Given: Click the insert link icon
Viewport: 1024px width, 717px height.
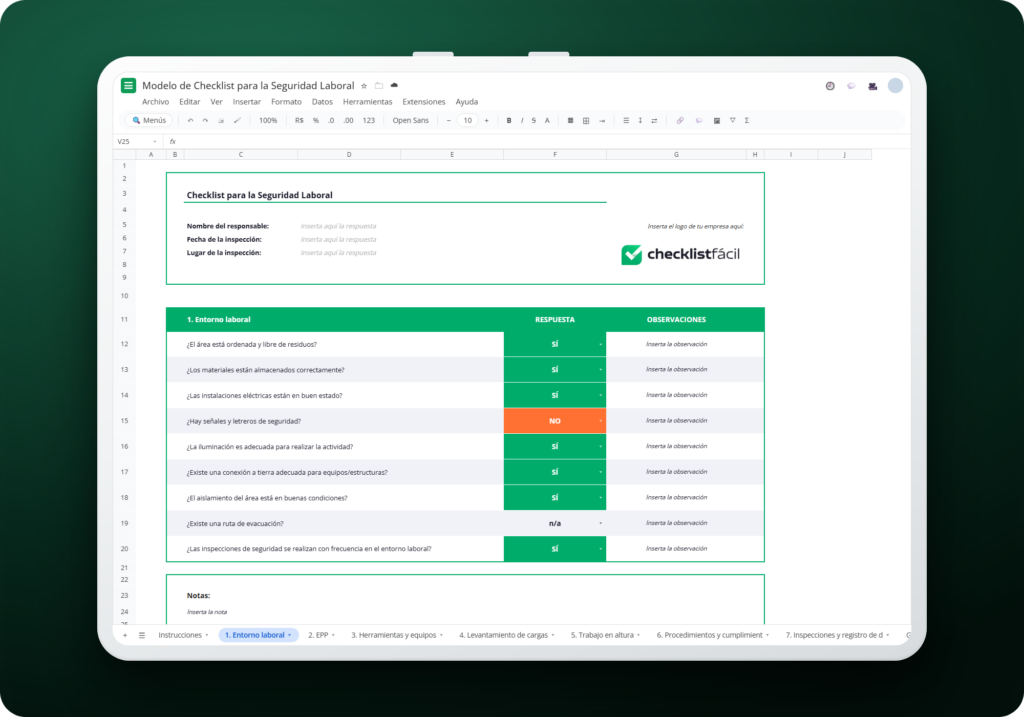Looking at the screenshot, I should [680, 120].
